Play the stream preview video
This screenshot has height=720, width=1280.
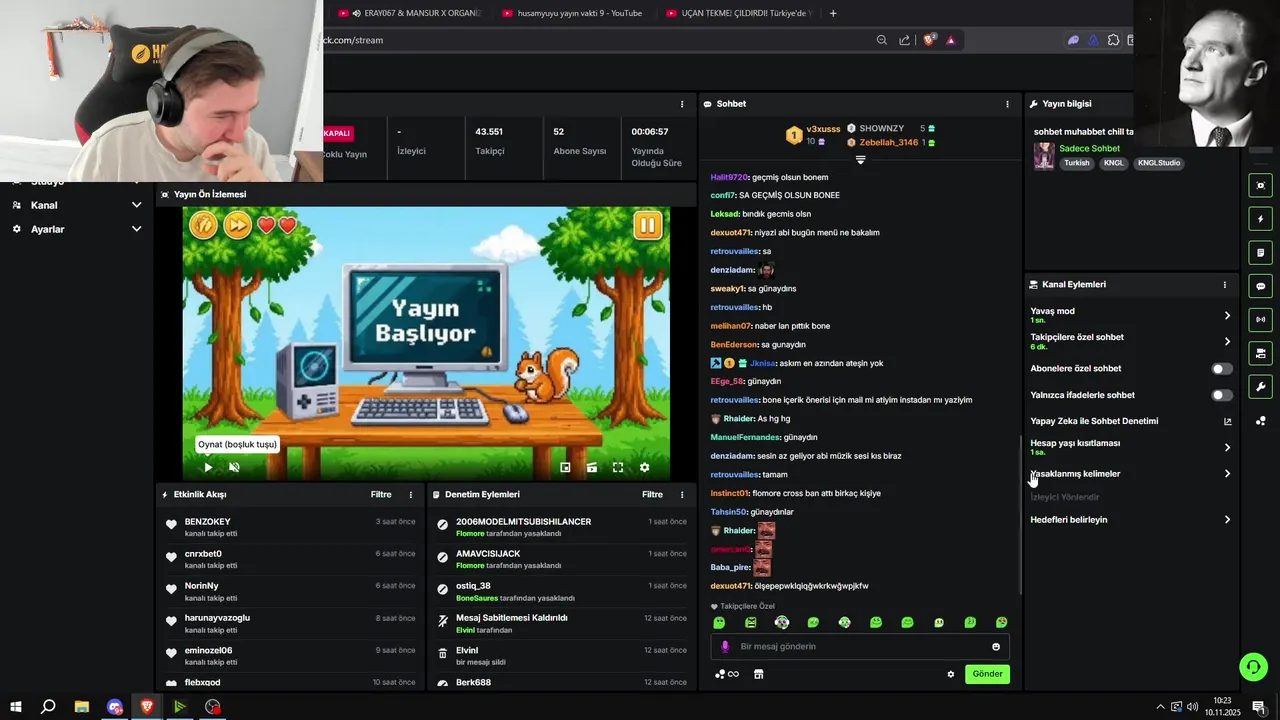click(208, 467)
